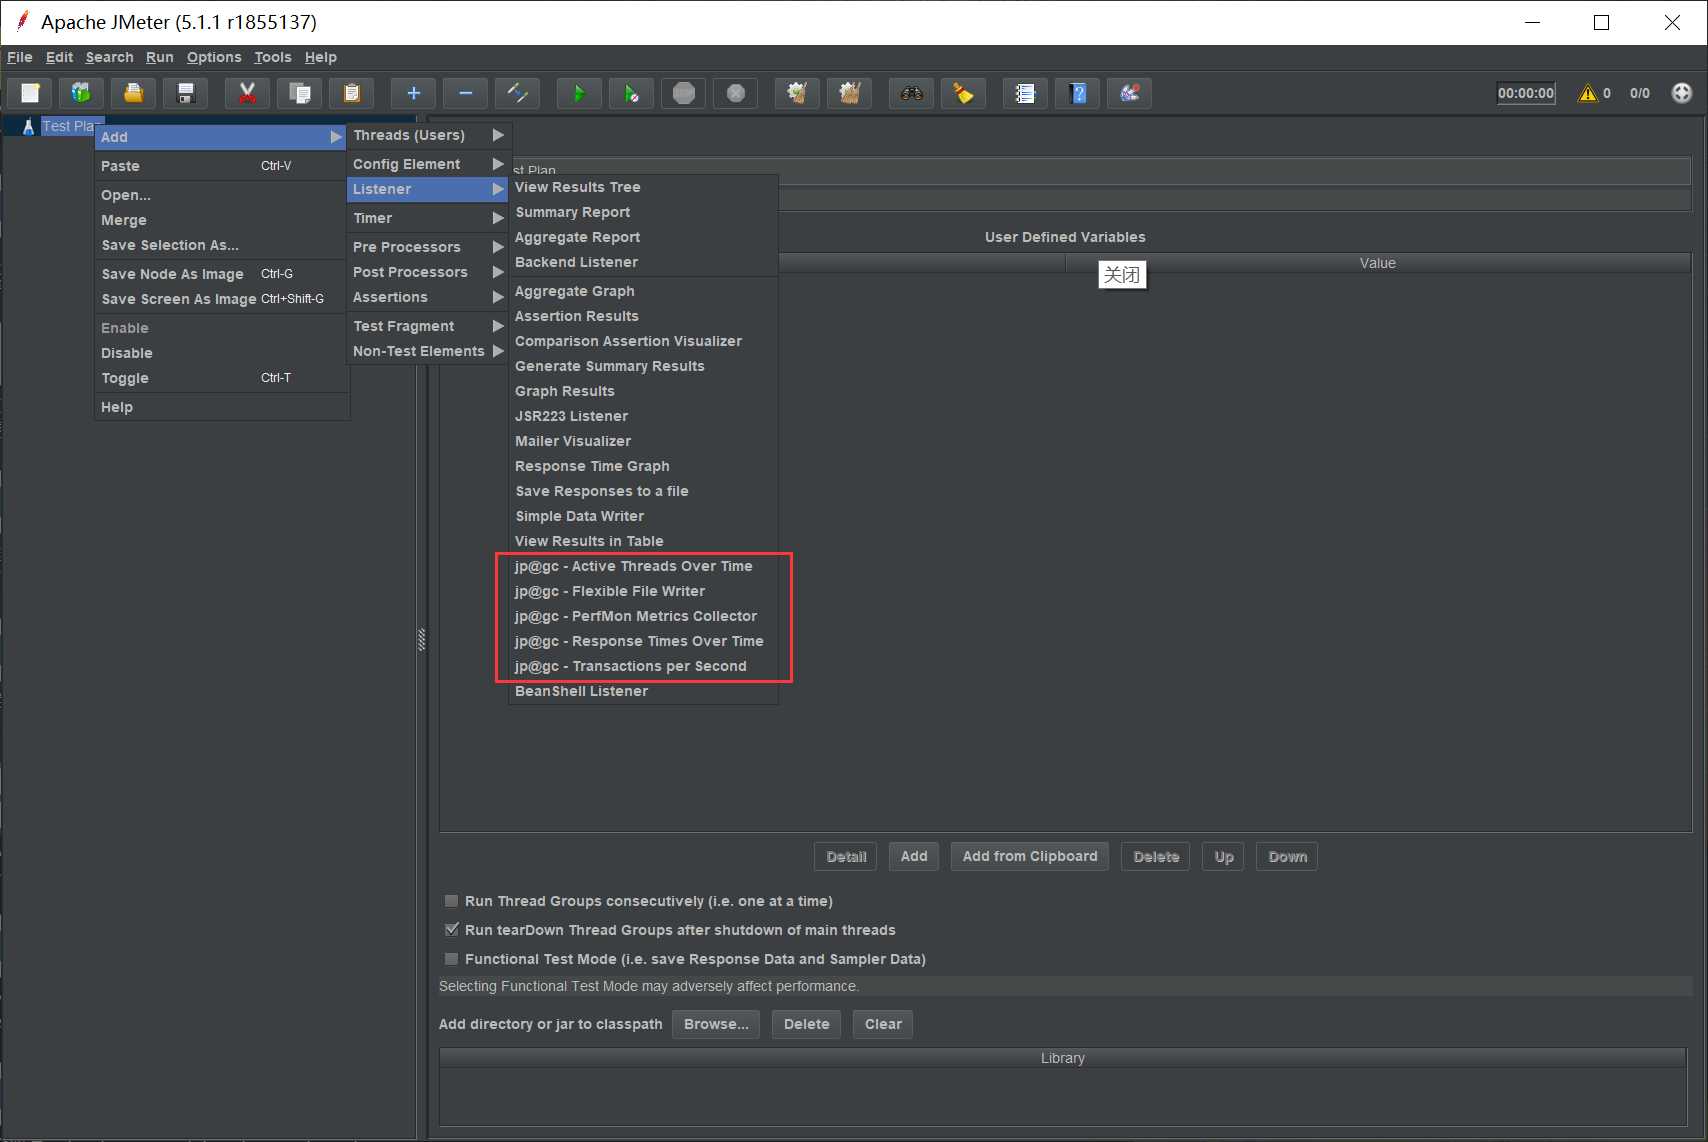Click the Search binoculars icon
The image size is (1708, 1142).
(x=911, y=93)
